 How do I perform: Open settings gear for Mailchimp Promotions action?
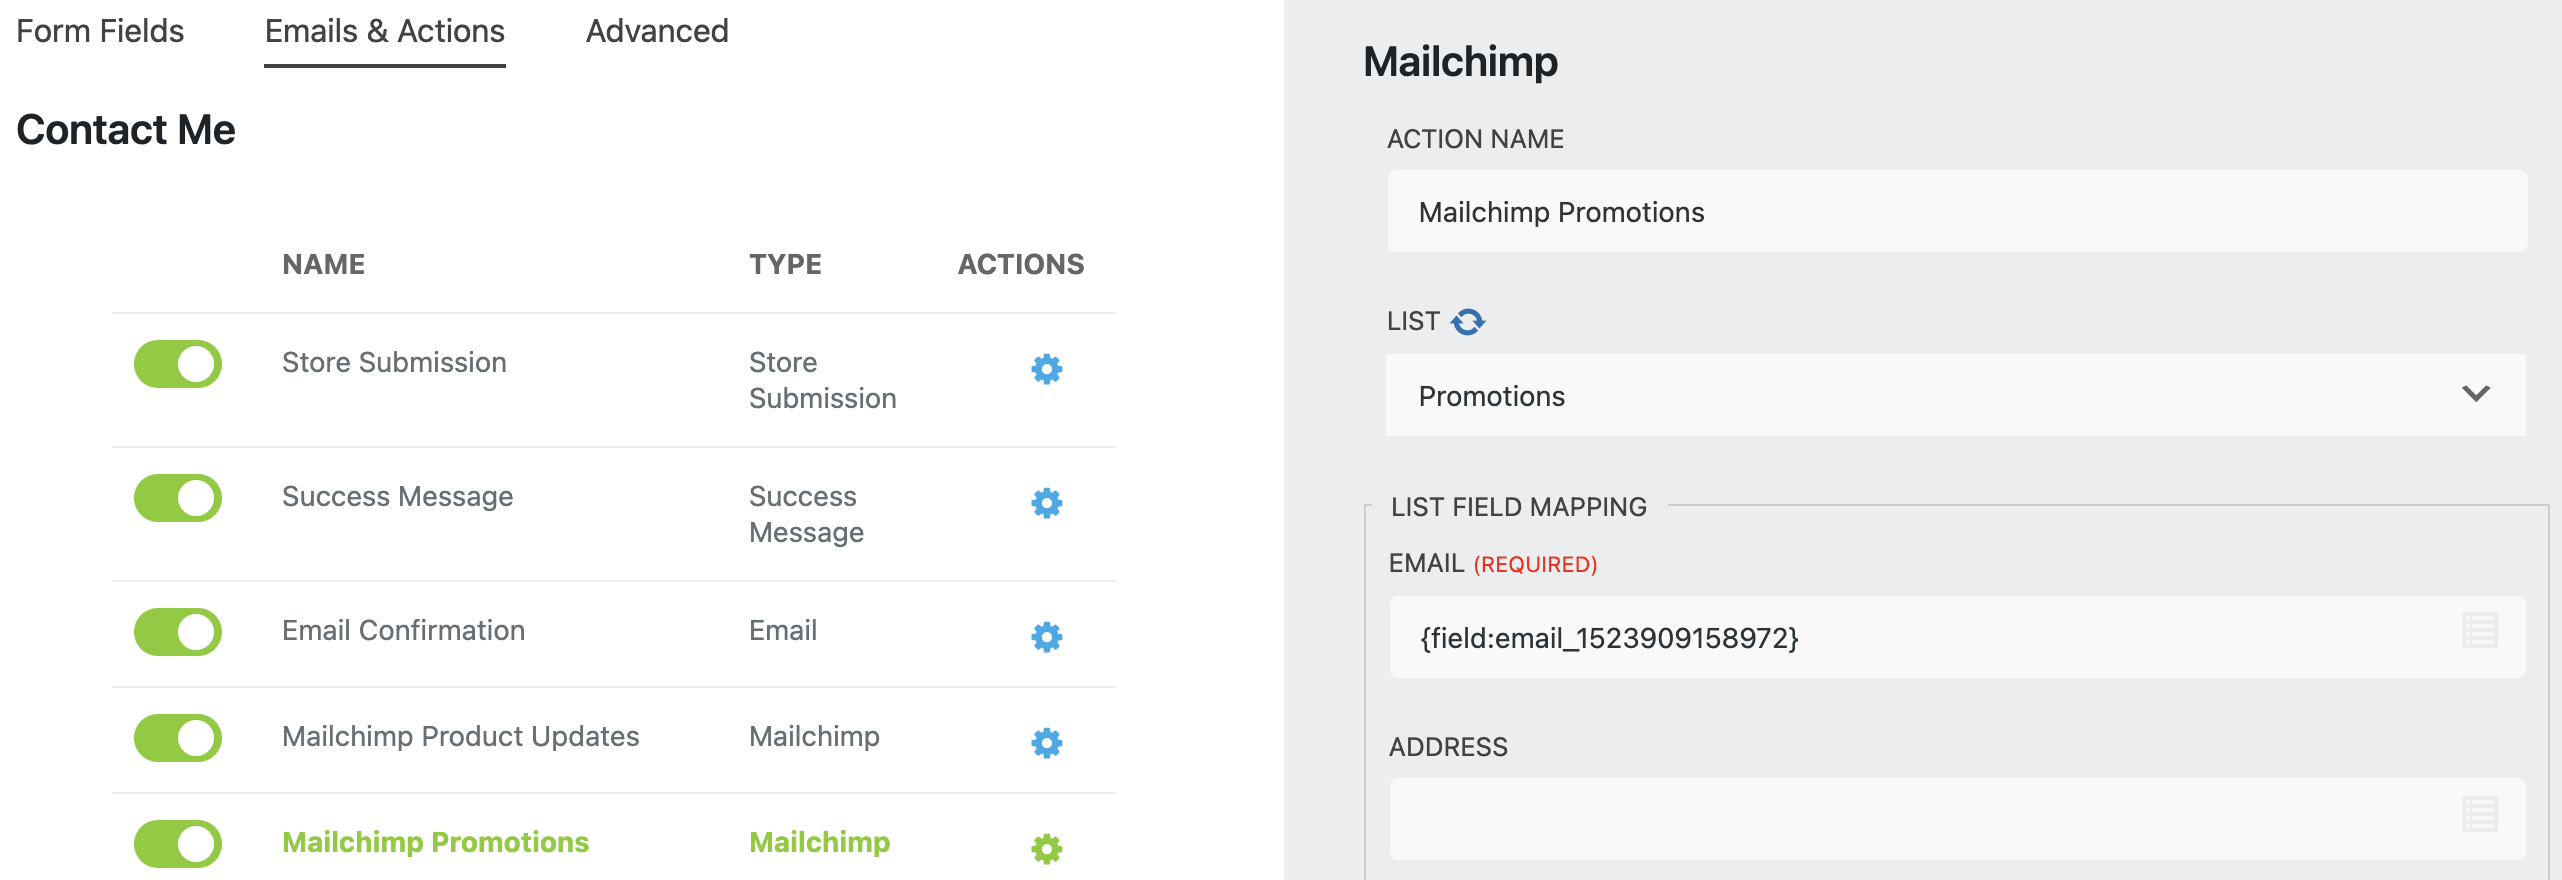tap(1046, 849)
